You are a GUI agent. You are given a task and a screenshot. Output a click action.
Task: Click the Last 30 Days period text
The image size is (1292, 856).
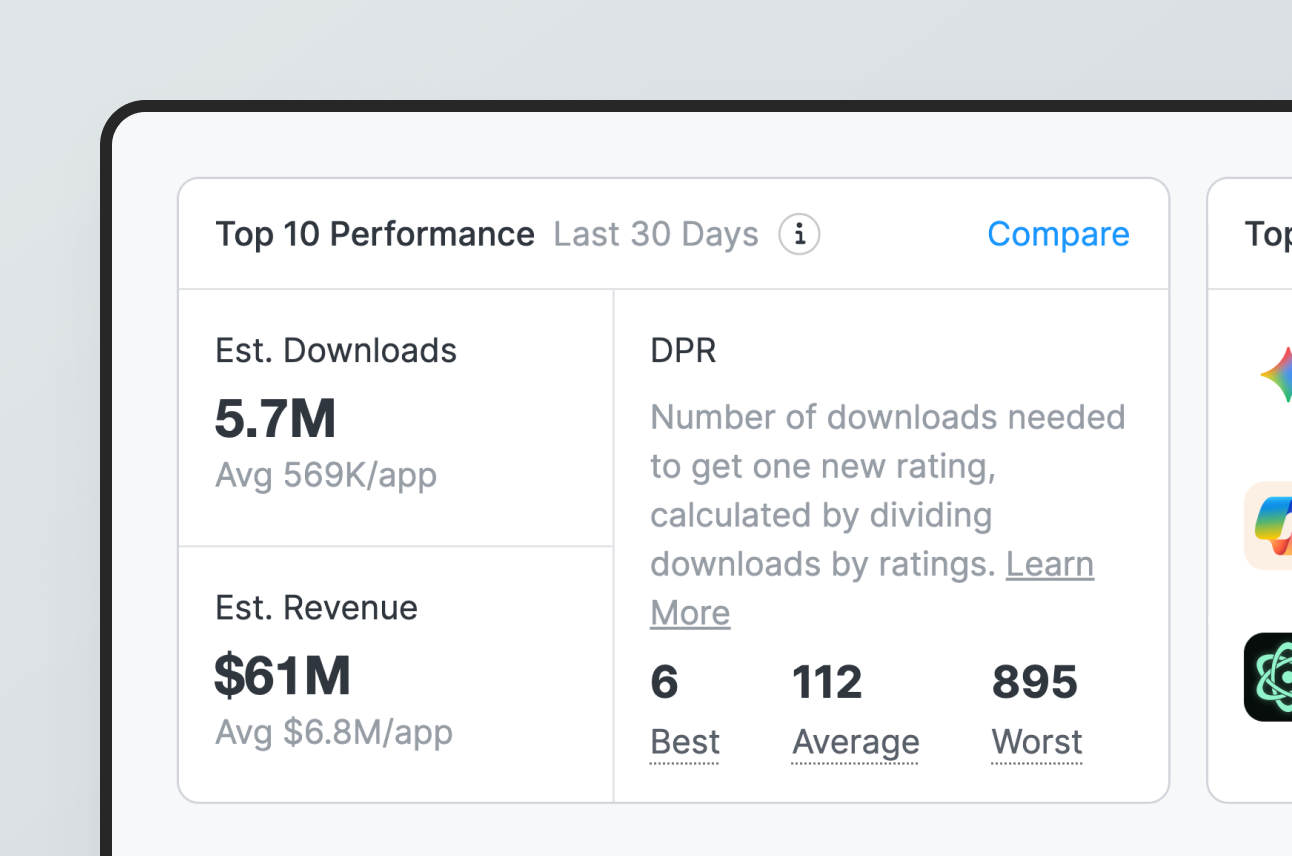click(x=656, y=234)
